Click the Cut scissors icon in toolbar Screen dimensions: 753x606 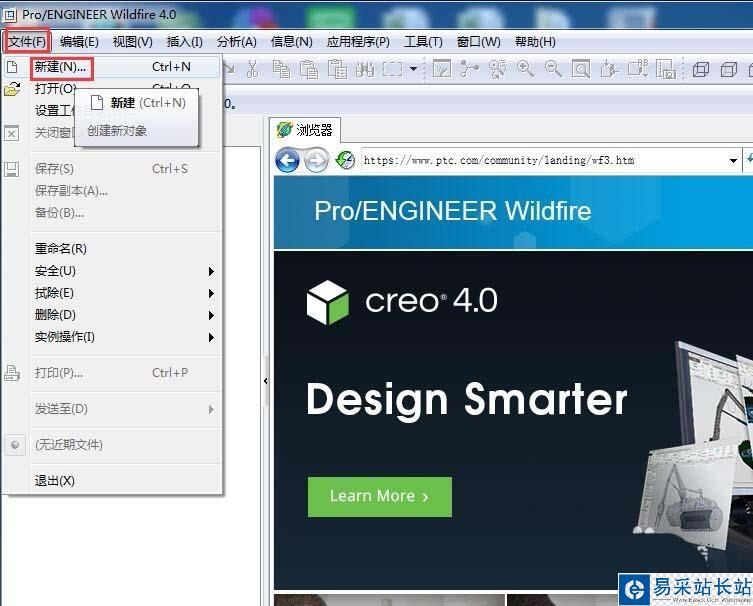[253, 70]
